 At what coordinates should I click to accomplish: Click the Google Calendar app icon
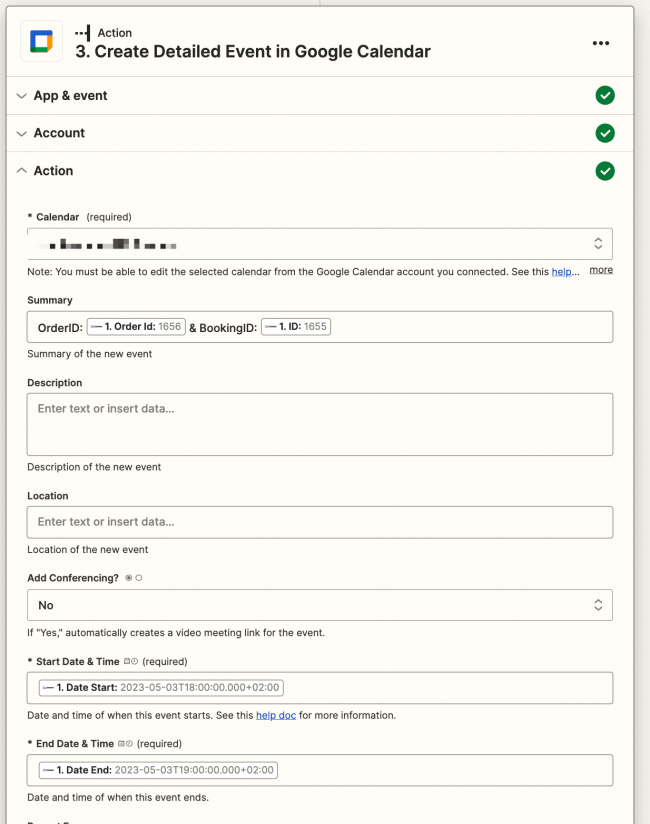pyautogui.click(x=41, y=41)
